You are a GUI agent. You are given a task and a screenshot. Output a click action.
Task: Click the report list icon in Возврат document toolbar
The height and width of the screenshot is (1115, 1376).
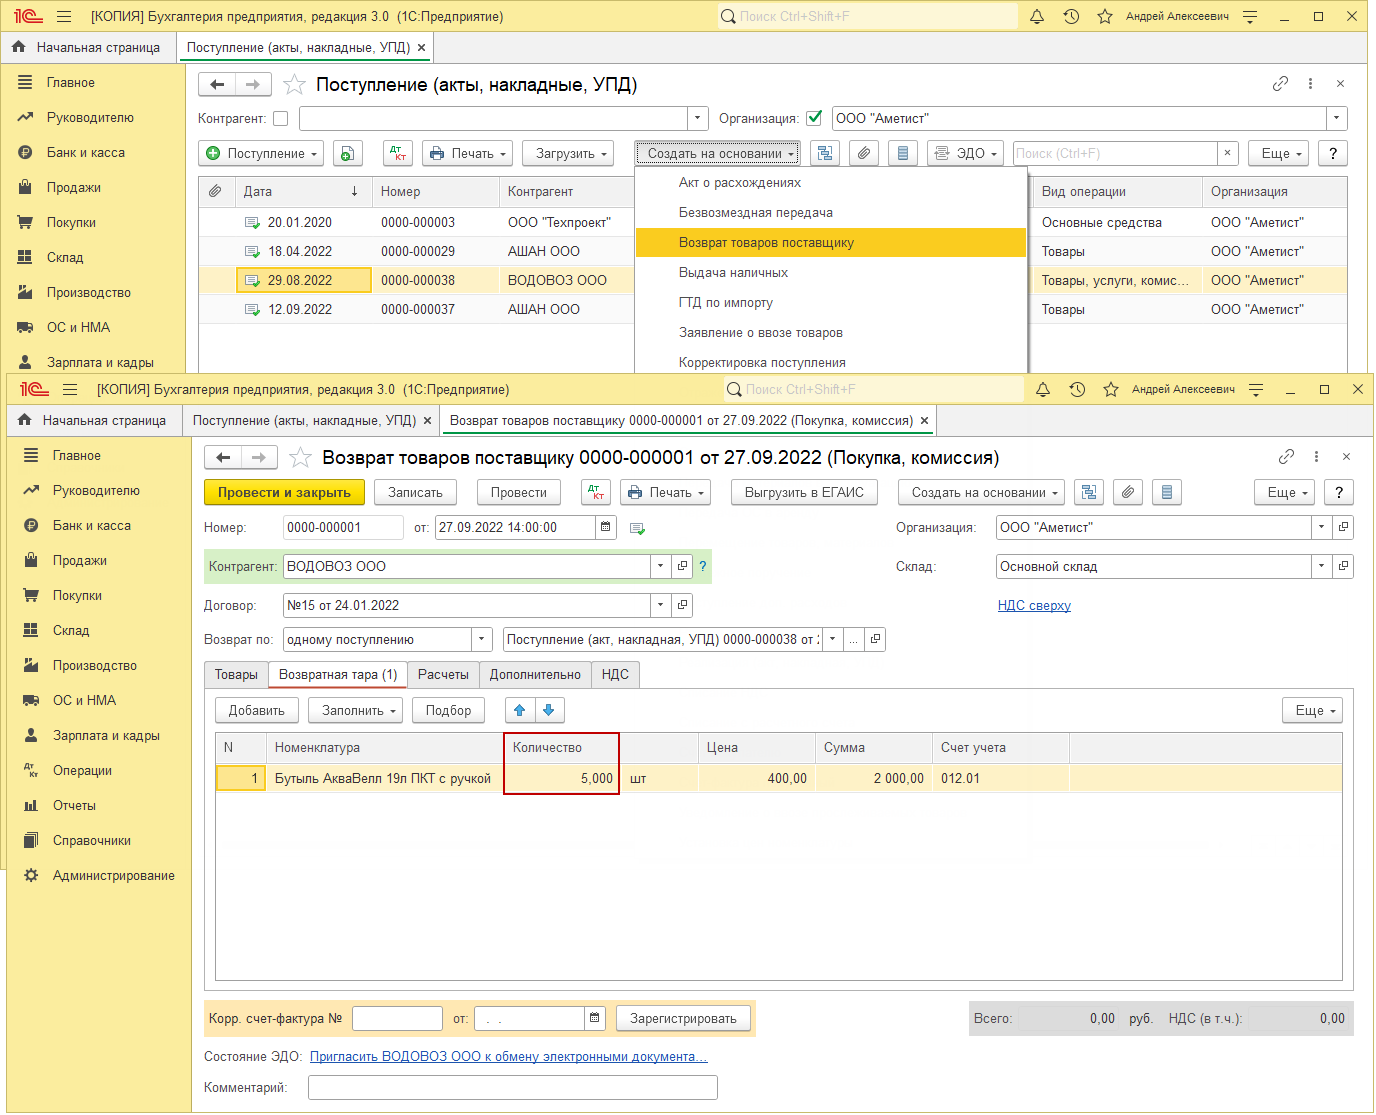point(1167,492)
